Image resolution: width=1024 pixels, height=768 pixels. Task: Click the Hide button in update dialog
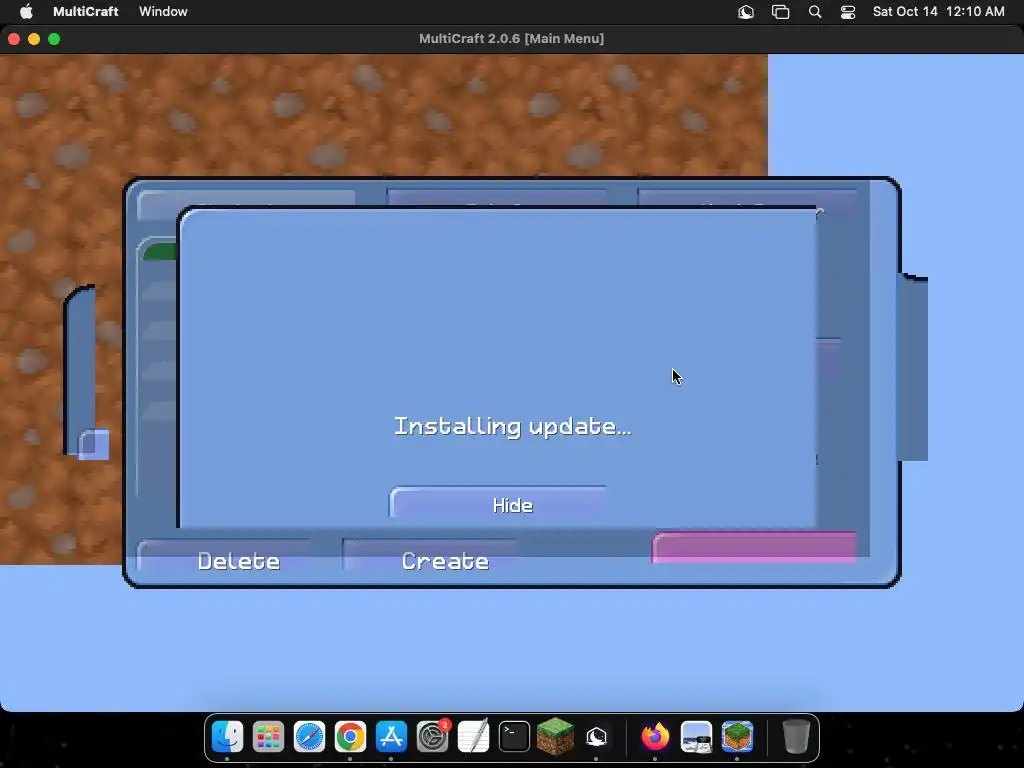click(498, 503)
